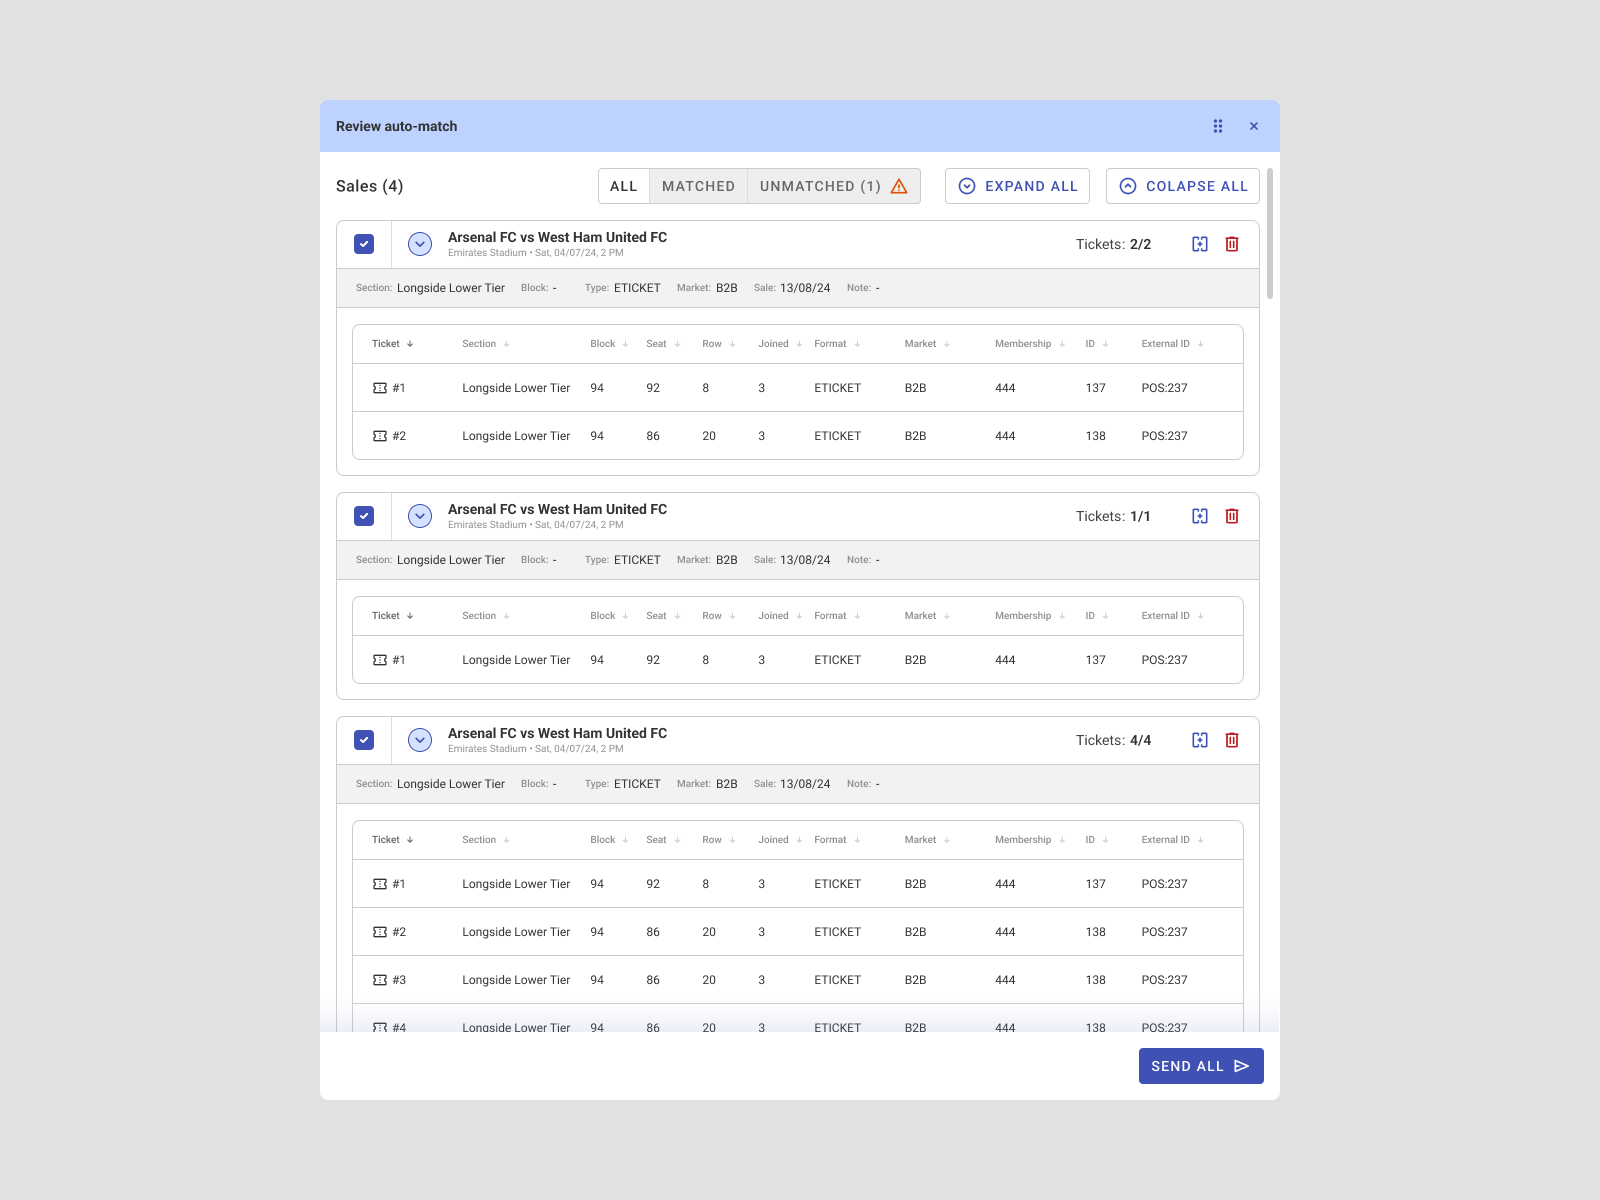Screen dimensions: 1600x1200
Task: Click the sort arrow on the Seat column header
Action: [678, 343]
